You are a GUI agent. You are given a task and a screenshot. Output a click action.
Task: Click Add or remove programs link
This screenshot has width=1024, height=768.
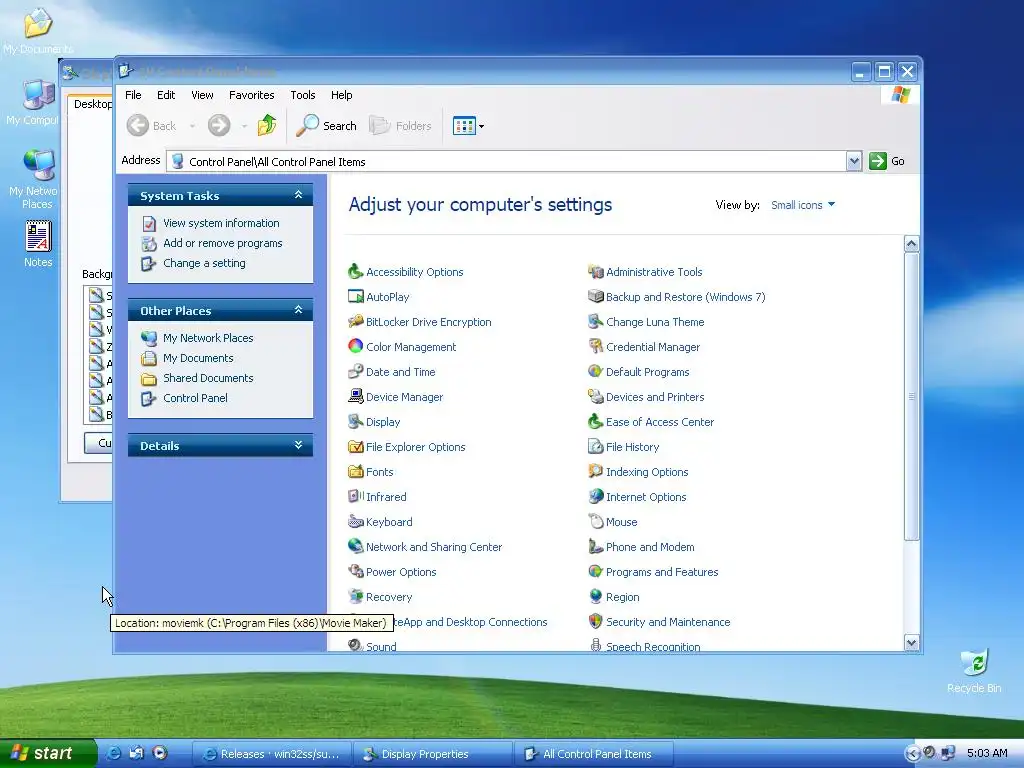tap(223, 243)
